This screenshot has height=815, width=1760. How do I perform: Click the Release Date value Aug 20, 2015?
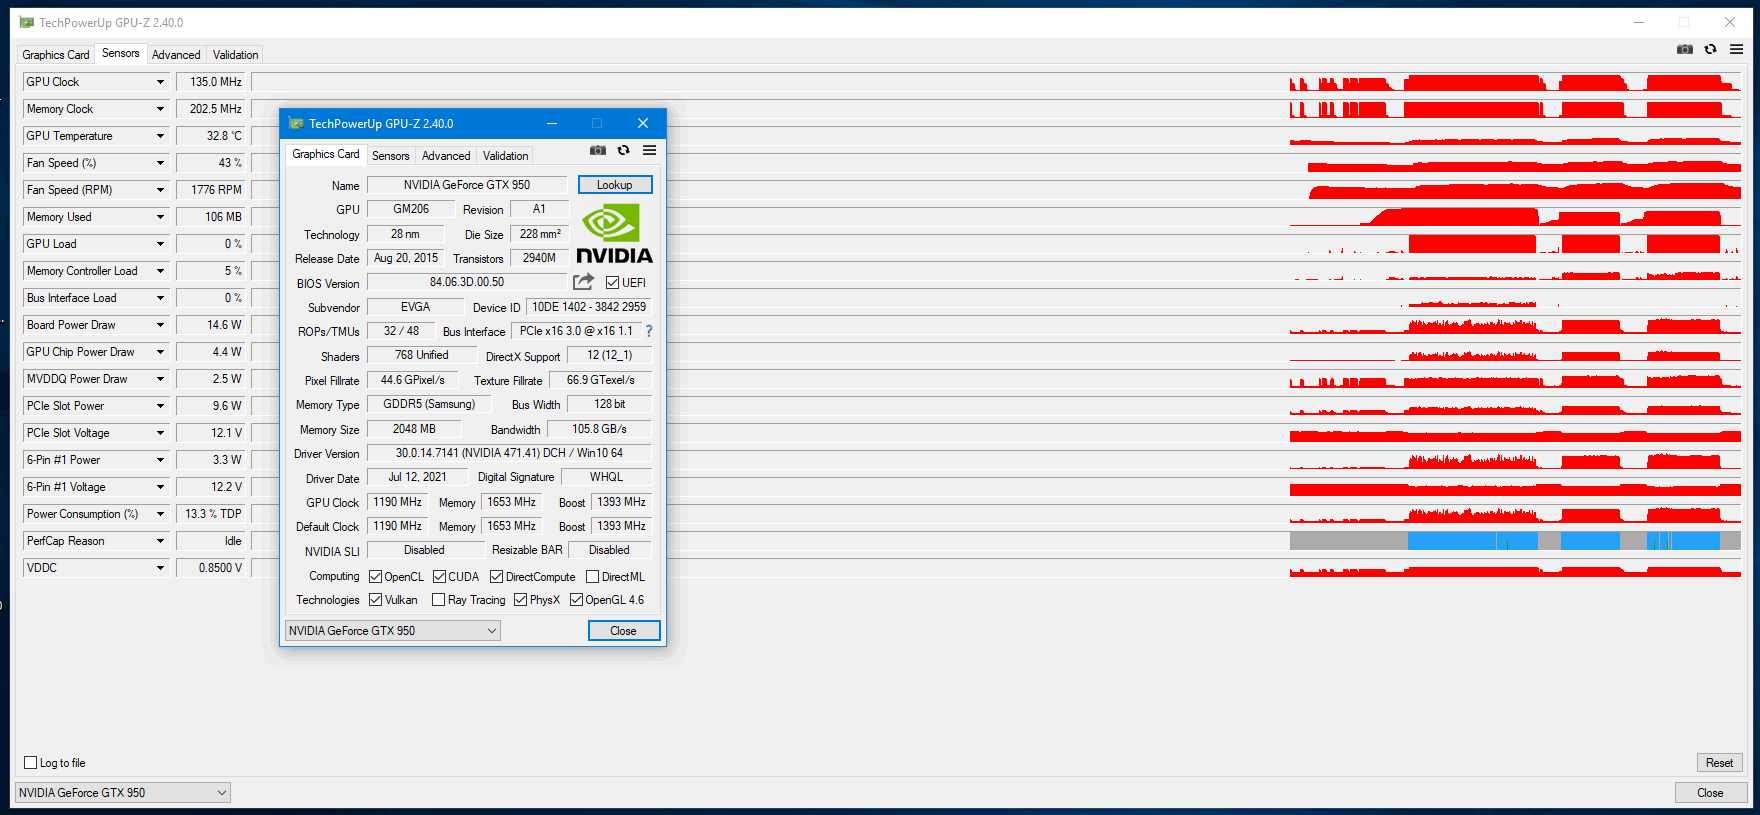406,258
